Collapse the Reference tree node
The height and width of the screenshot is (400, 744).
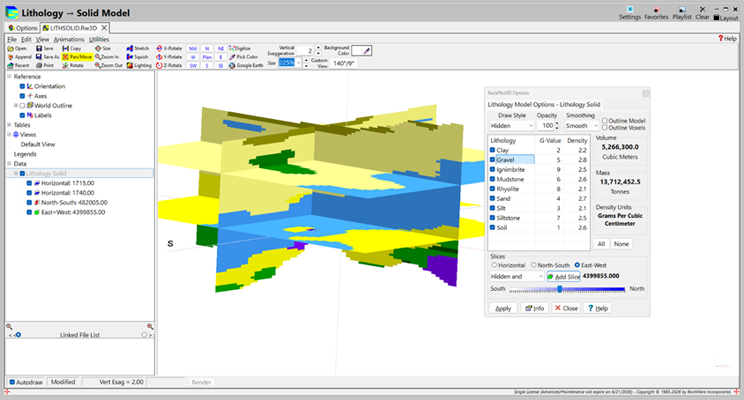click(x=9, y=76)
